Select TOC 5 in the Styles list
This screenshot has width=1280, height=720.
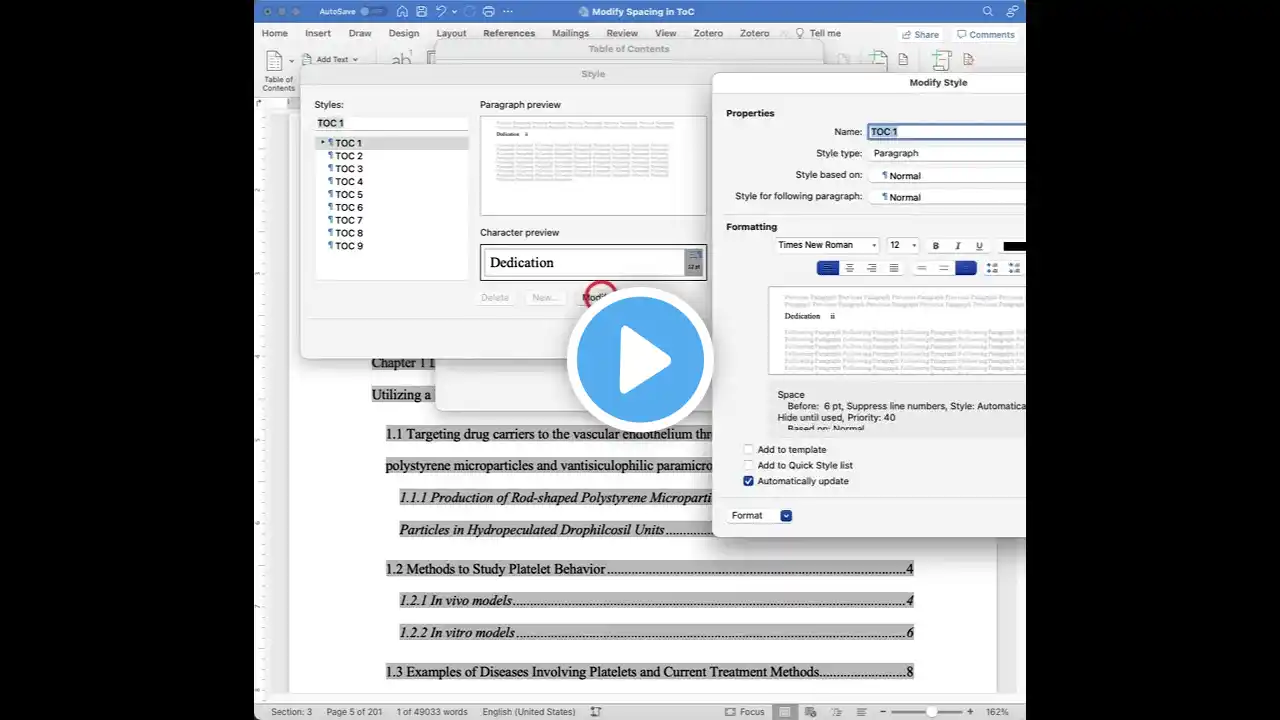point(392,195)
